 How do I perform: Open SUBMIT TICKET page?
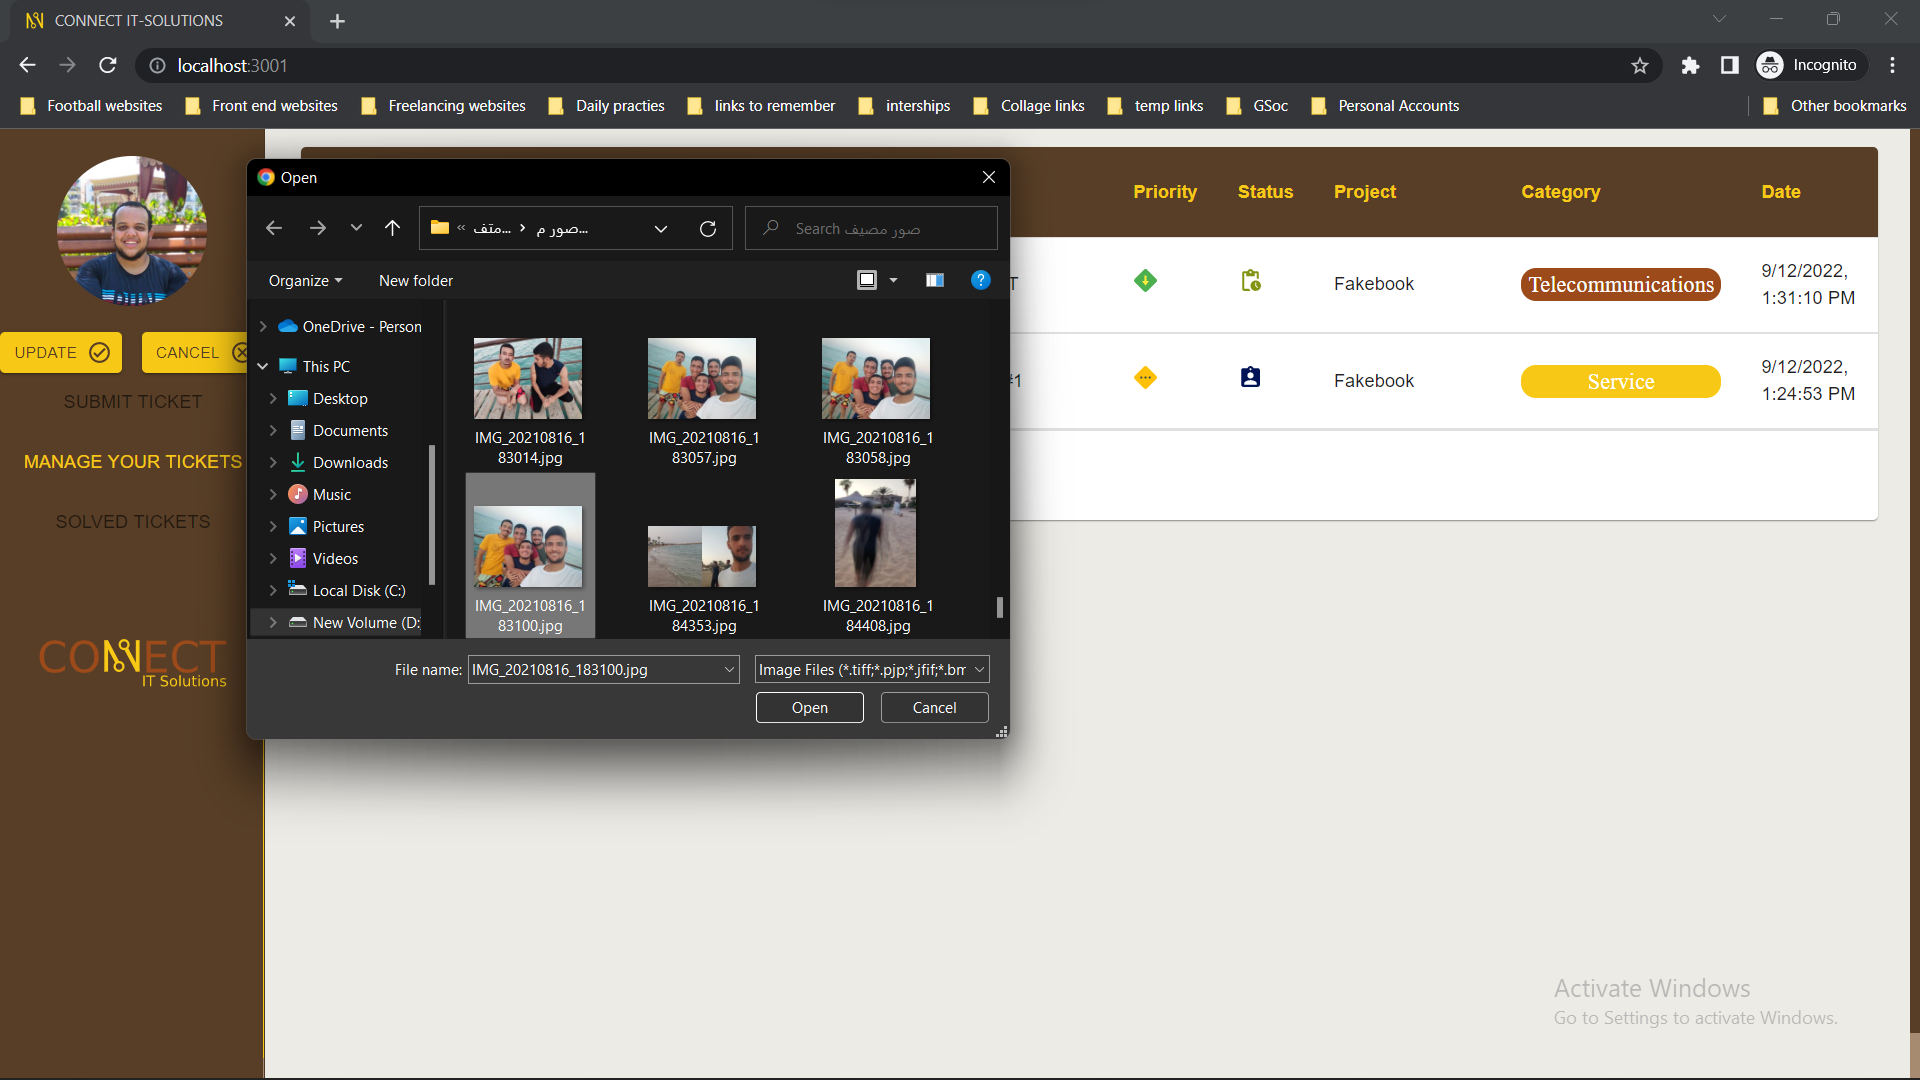(133, 402)
